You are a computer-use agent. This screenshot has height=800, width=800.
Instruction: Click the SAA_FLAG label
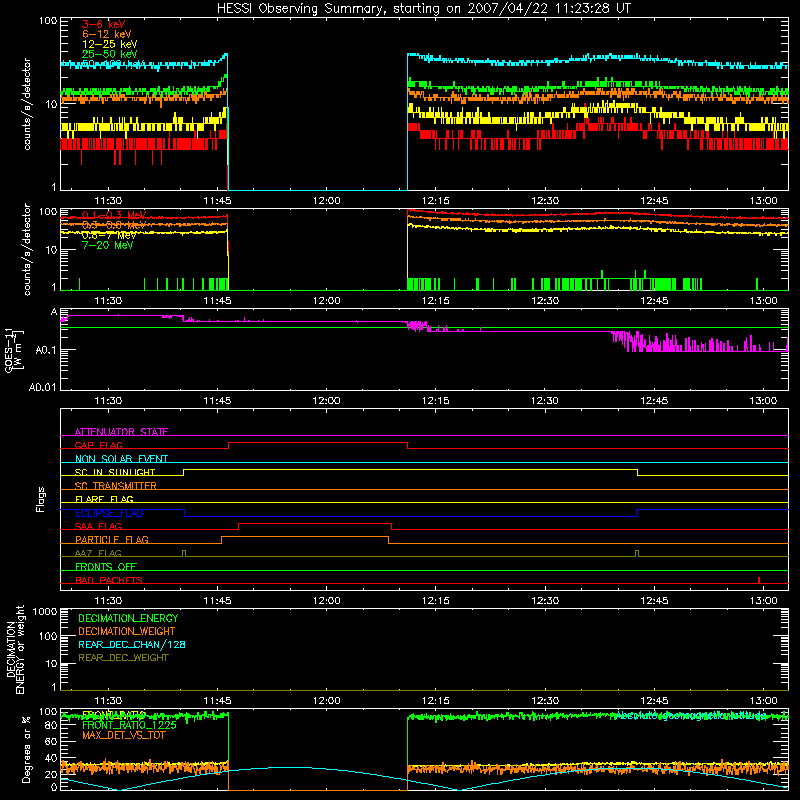[x=98, y=526]
